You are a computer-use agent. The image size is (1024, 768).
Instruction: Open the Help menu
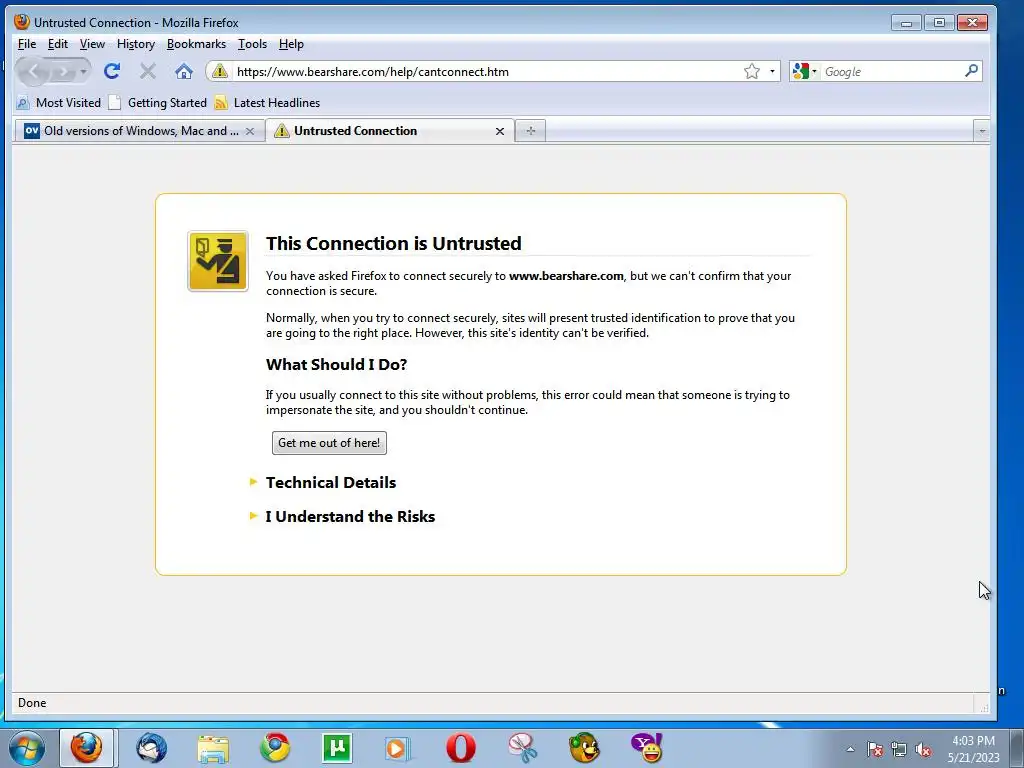click(291, 44)
